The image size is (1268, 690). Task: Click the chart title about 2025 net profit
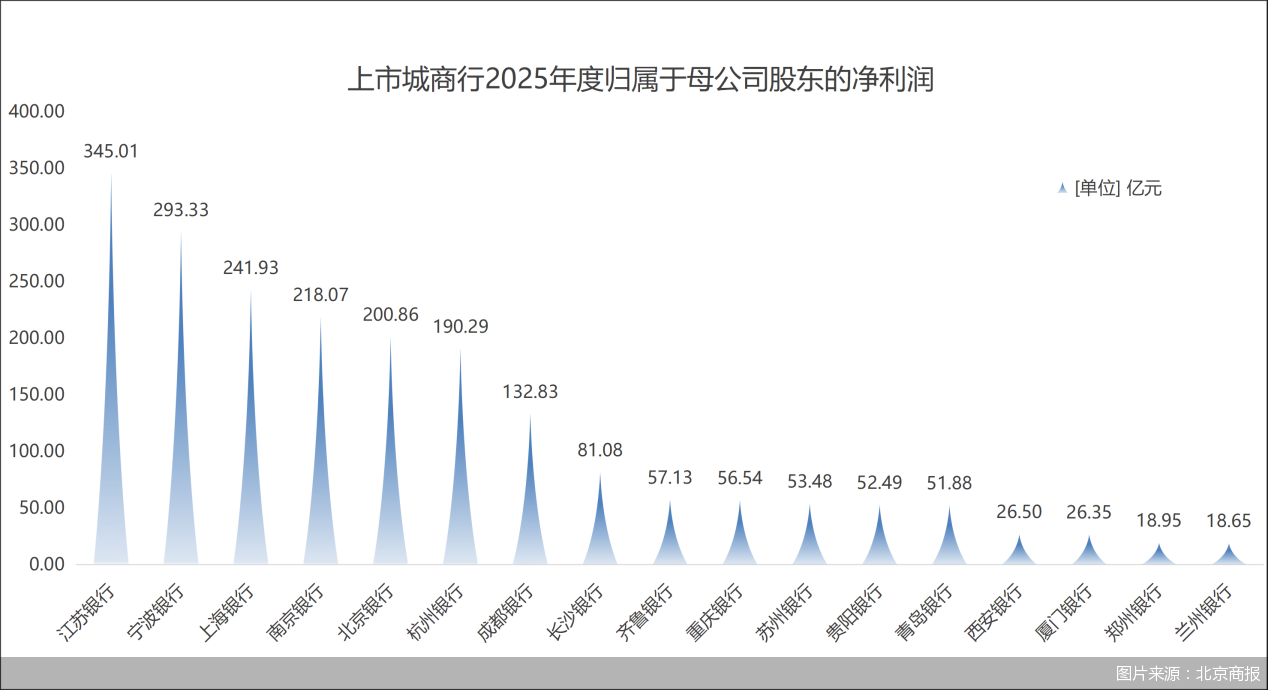pyautogui.click(x=640, y=80)
